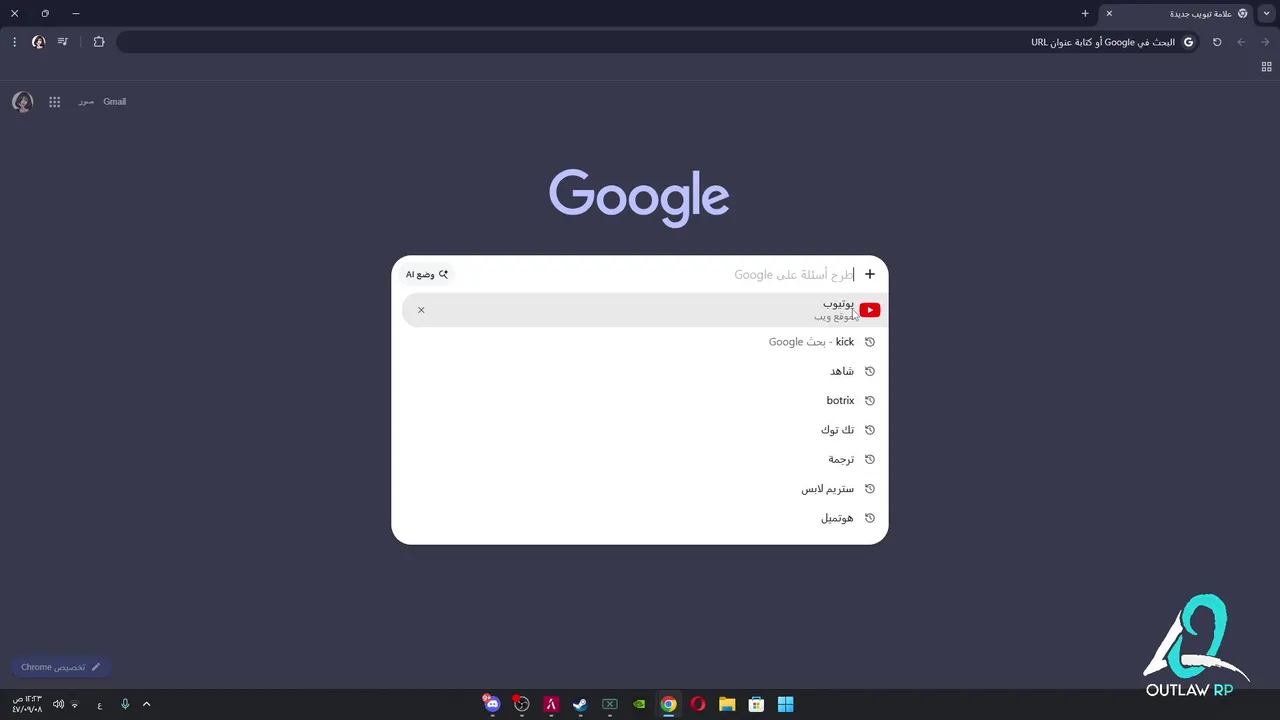Select the 'شاهد' suggestion
This screenshot has width=1280, height=720.
640,371
